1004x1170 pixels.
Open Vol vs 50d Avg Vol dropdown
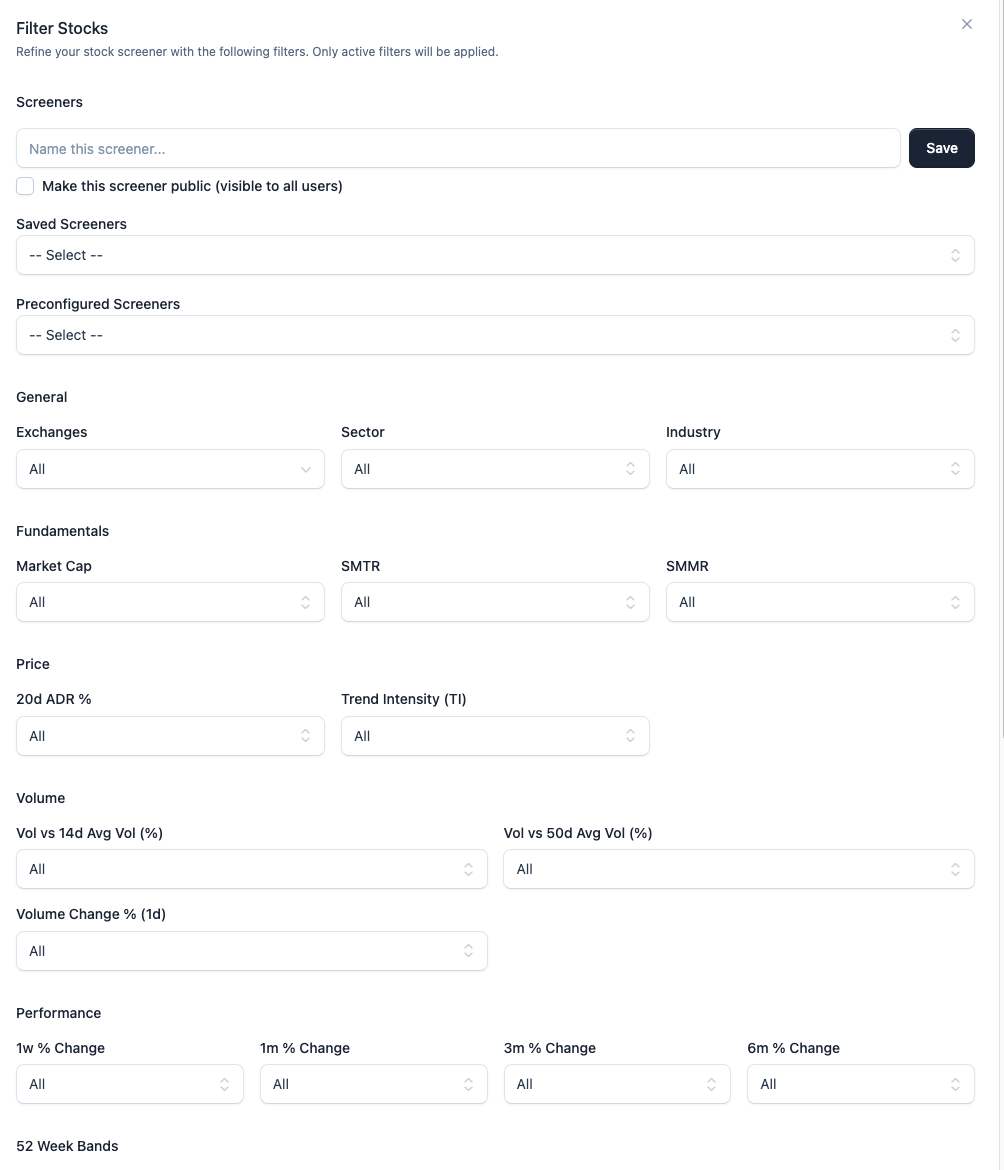tap(738, 869)
